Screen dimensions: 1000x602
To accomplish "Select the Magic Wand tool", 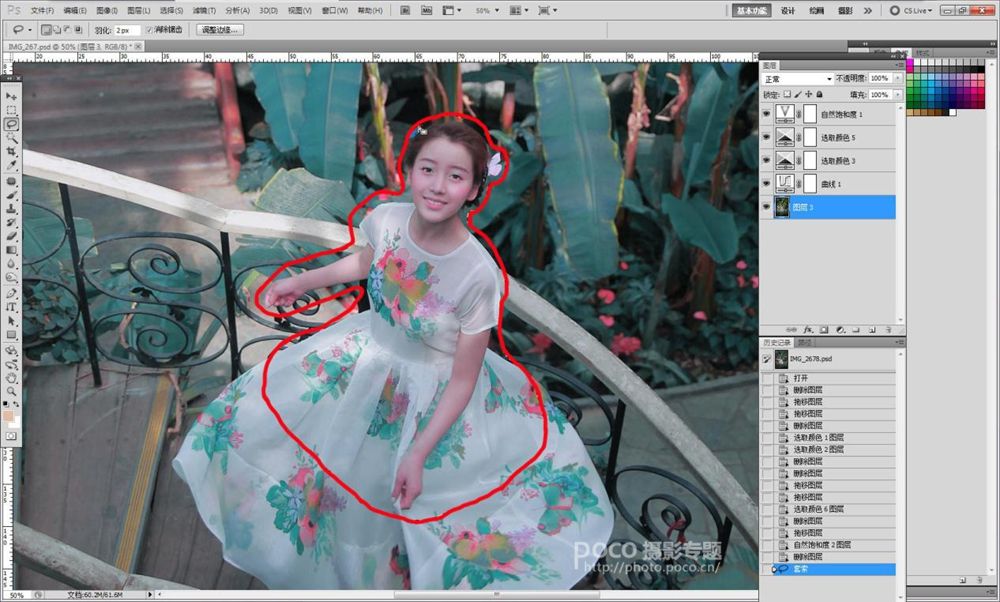I will pos(11,137).
